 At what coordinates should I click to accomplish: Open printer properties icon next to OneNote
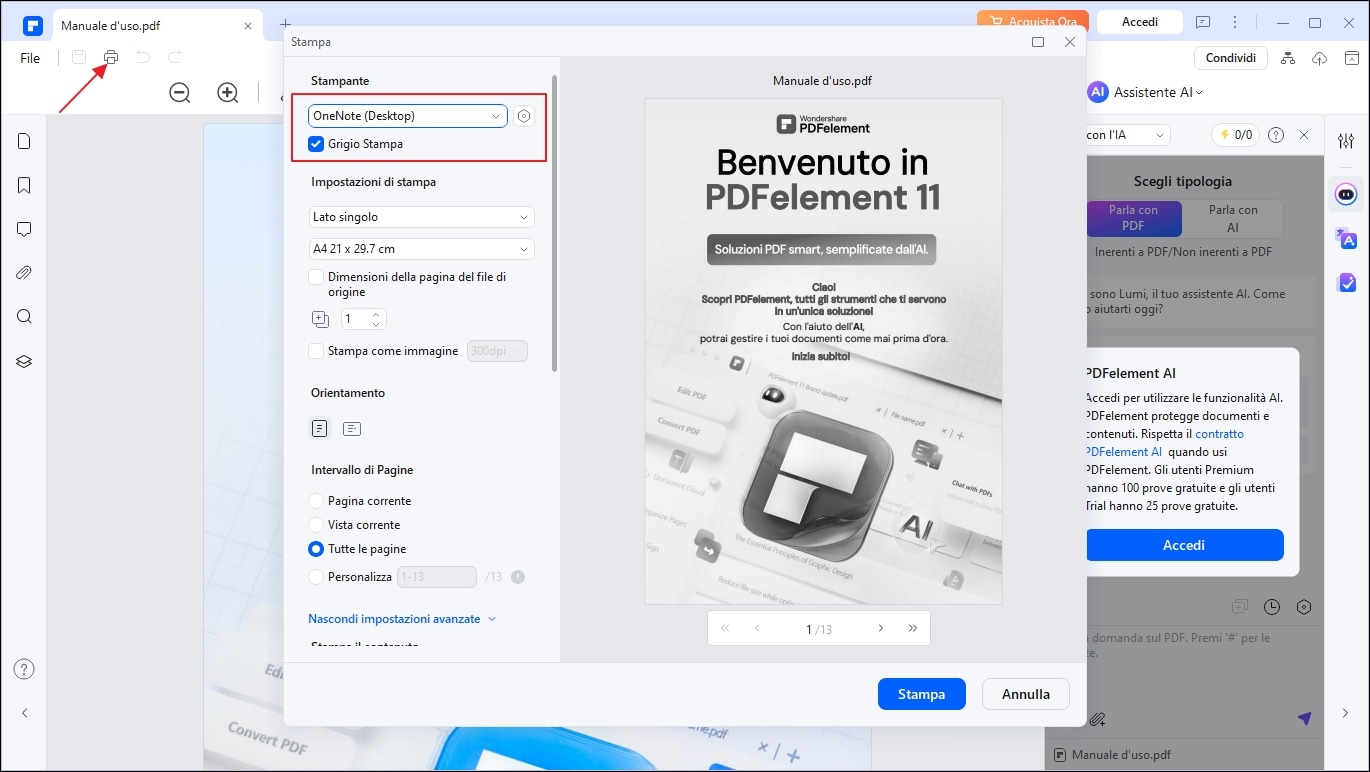(524, 116)
